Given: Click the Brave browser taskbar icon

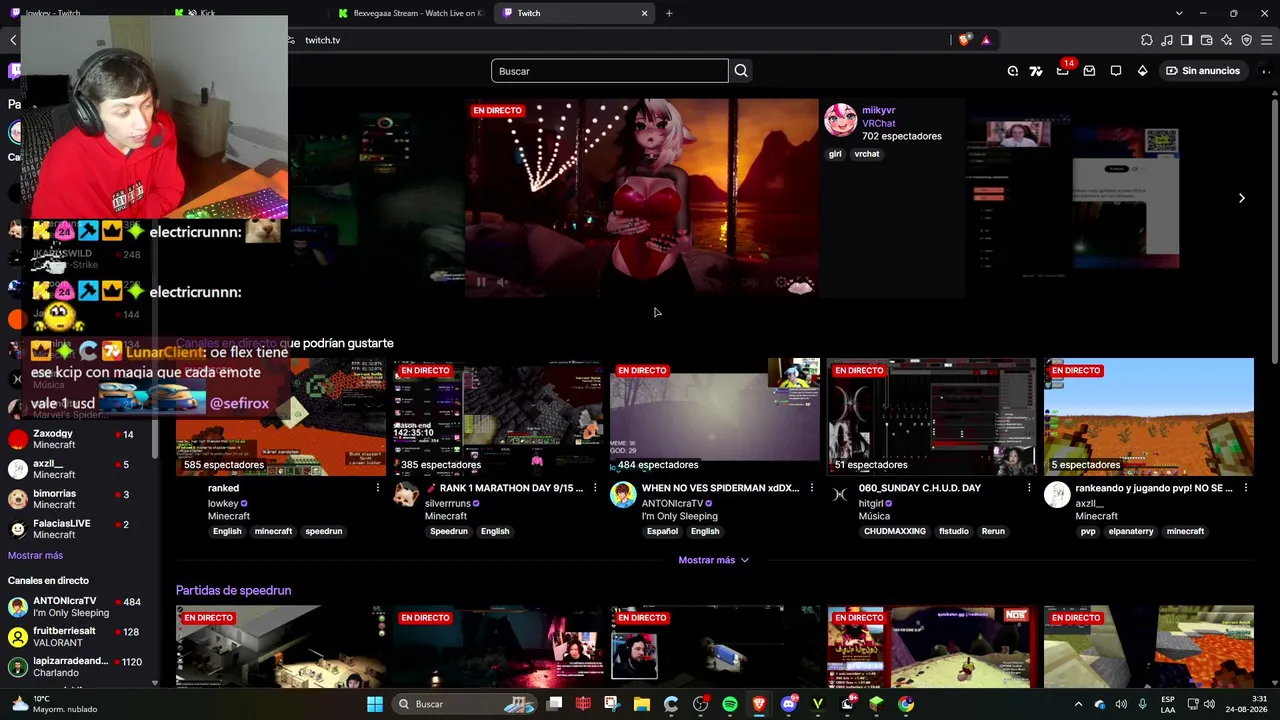Looking at the screenshot, I should [x=759, y=704].
